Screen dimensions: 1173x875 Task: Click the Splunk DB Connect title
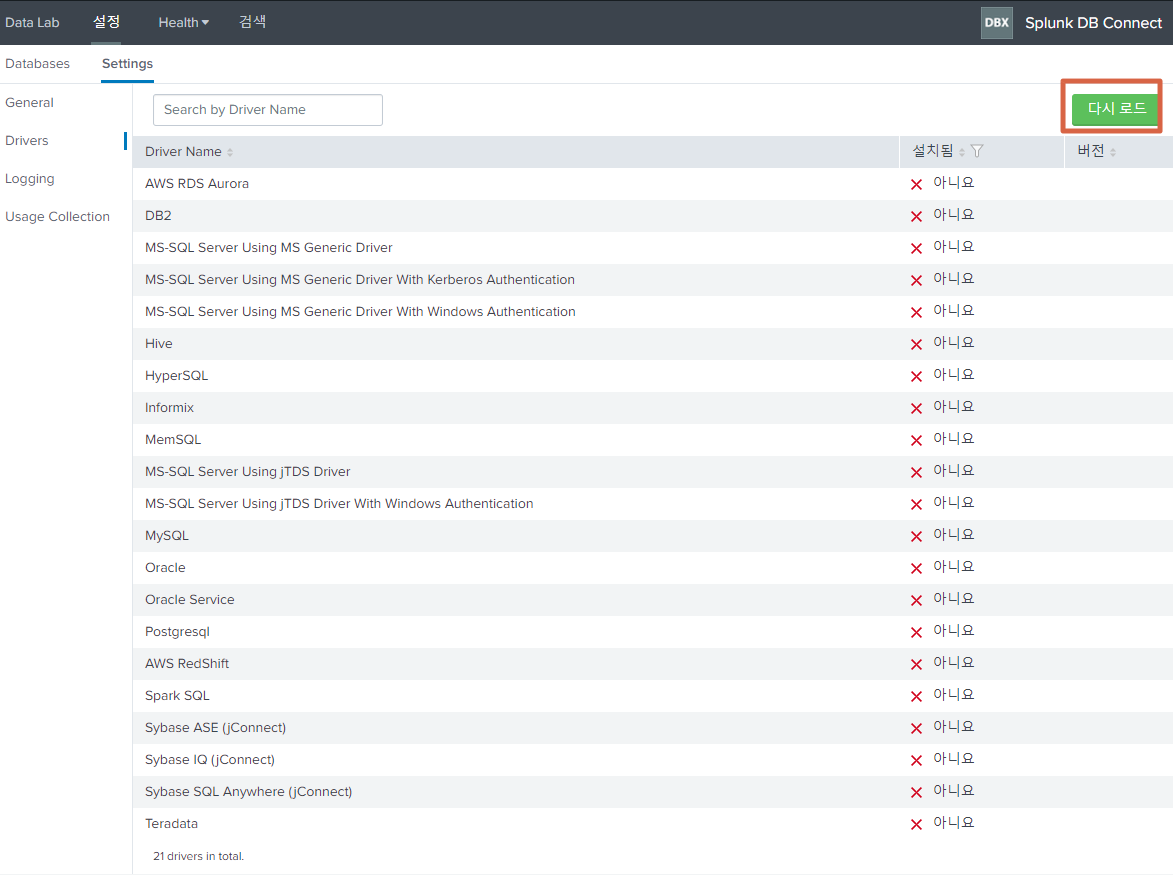pos(1093,23)
